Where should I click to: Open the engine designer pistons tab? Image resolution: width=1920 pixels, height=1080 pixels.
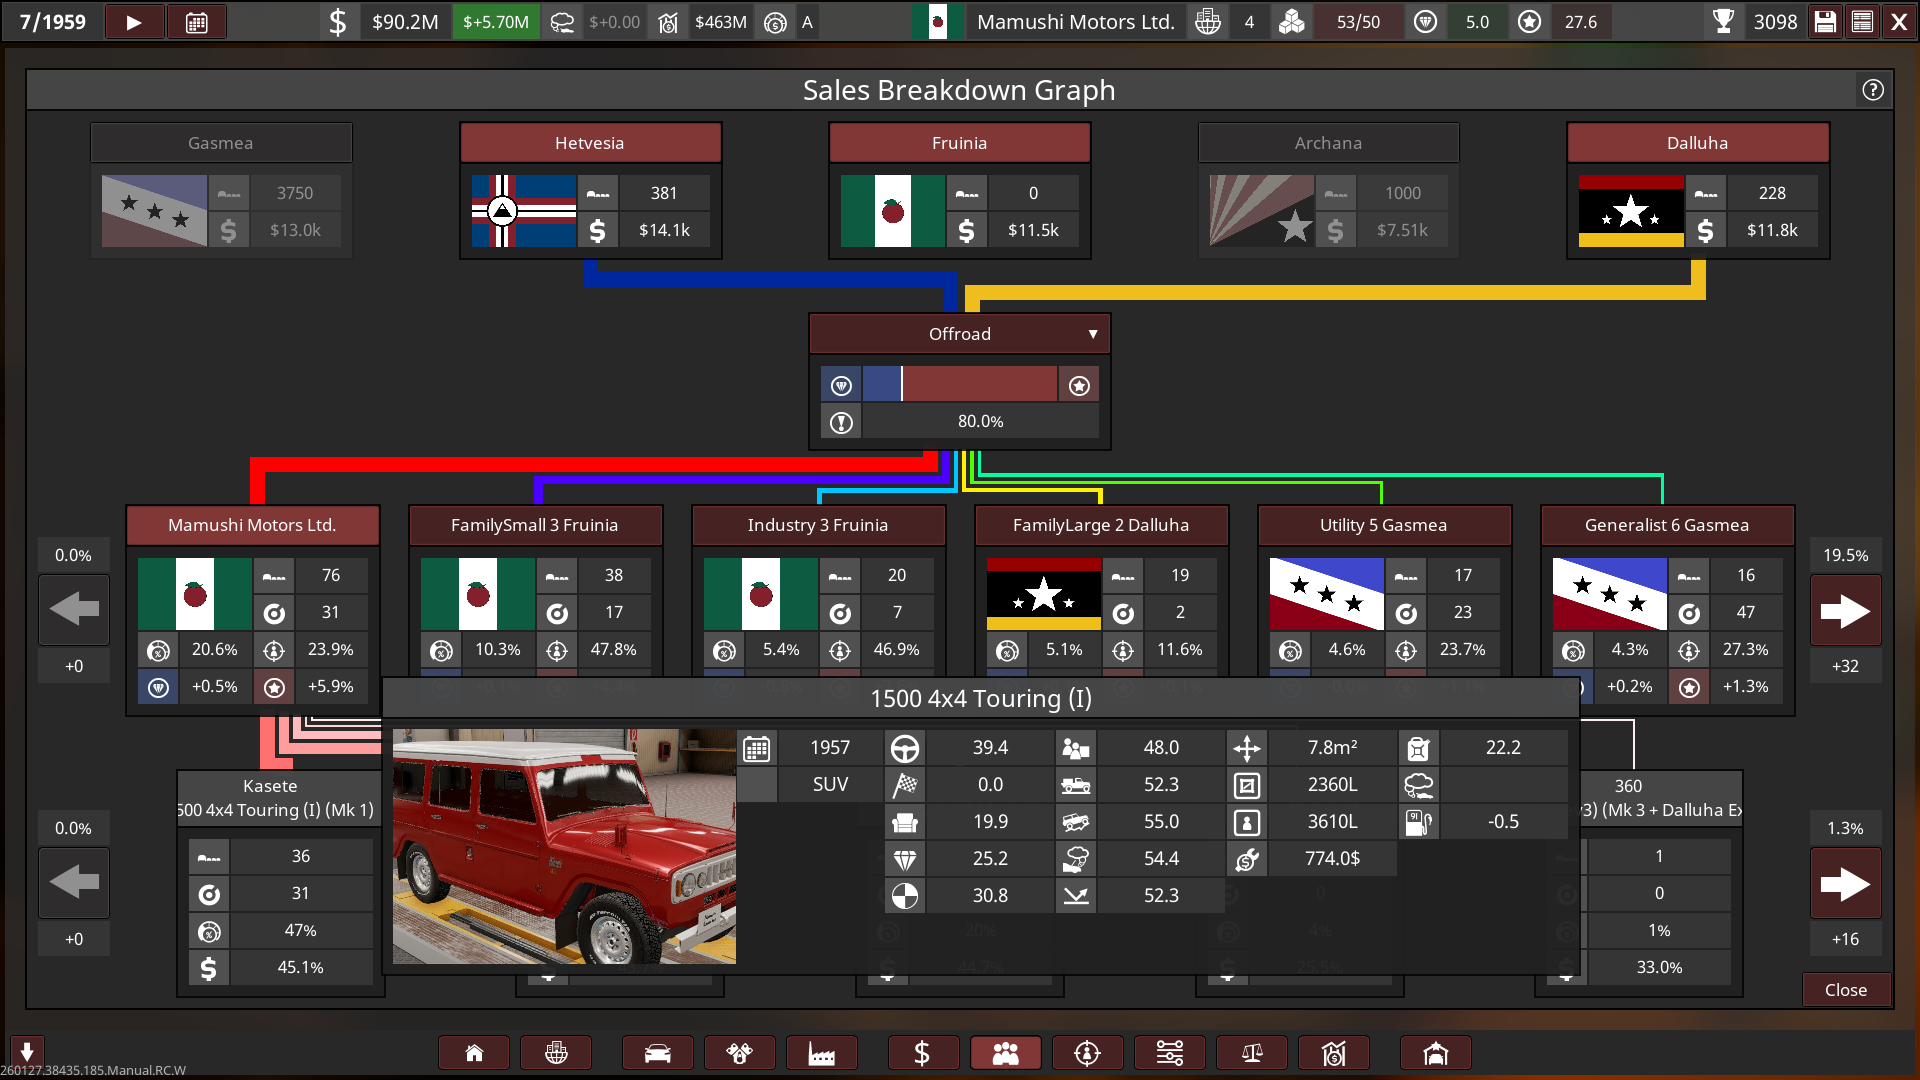click(739, 1053)
